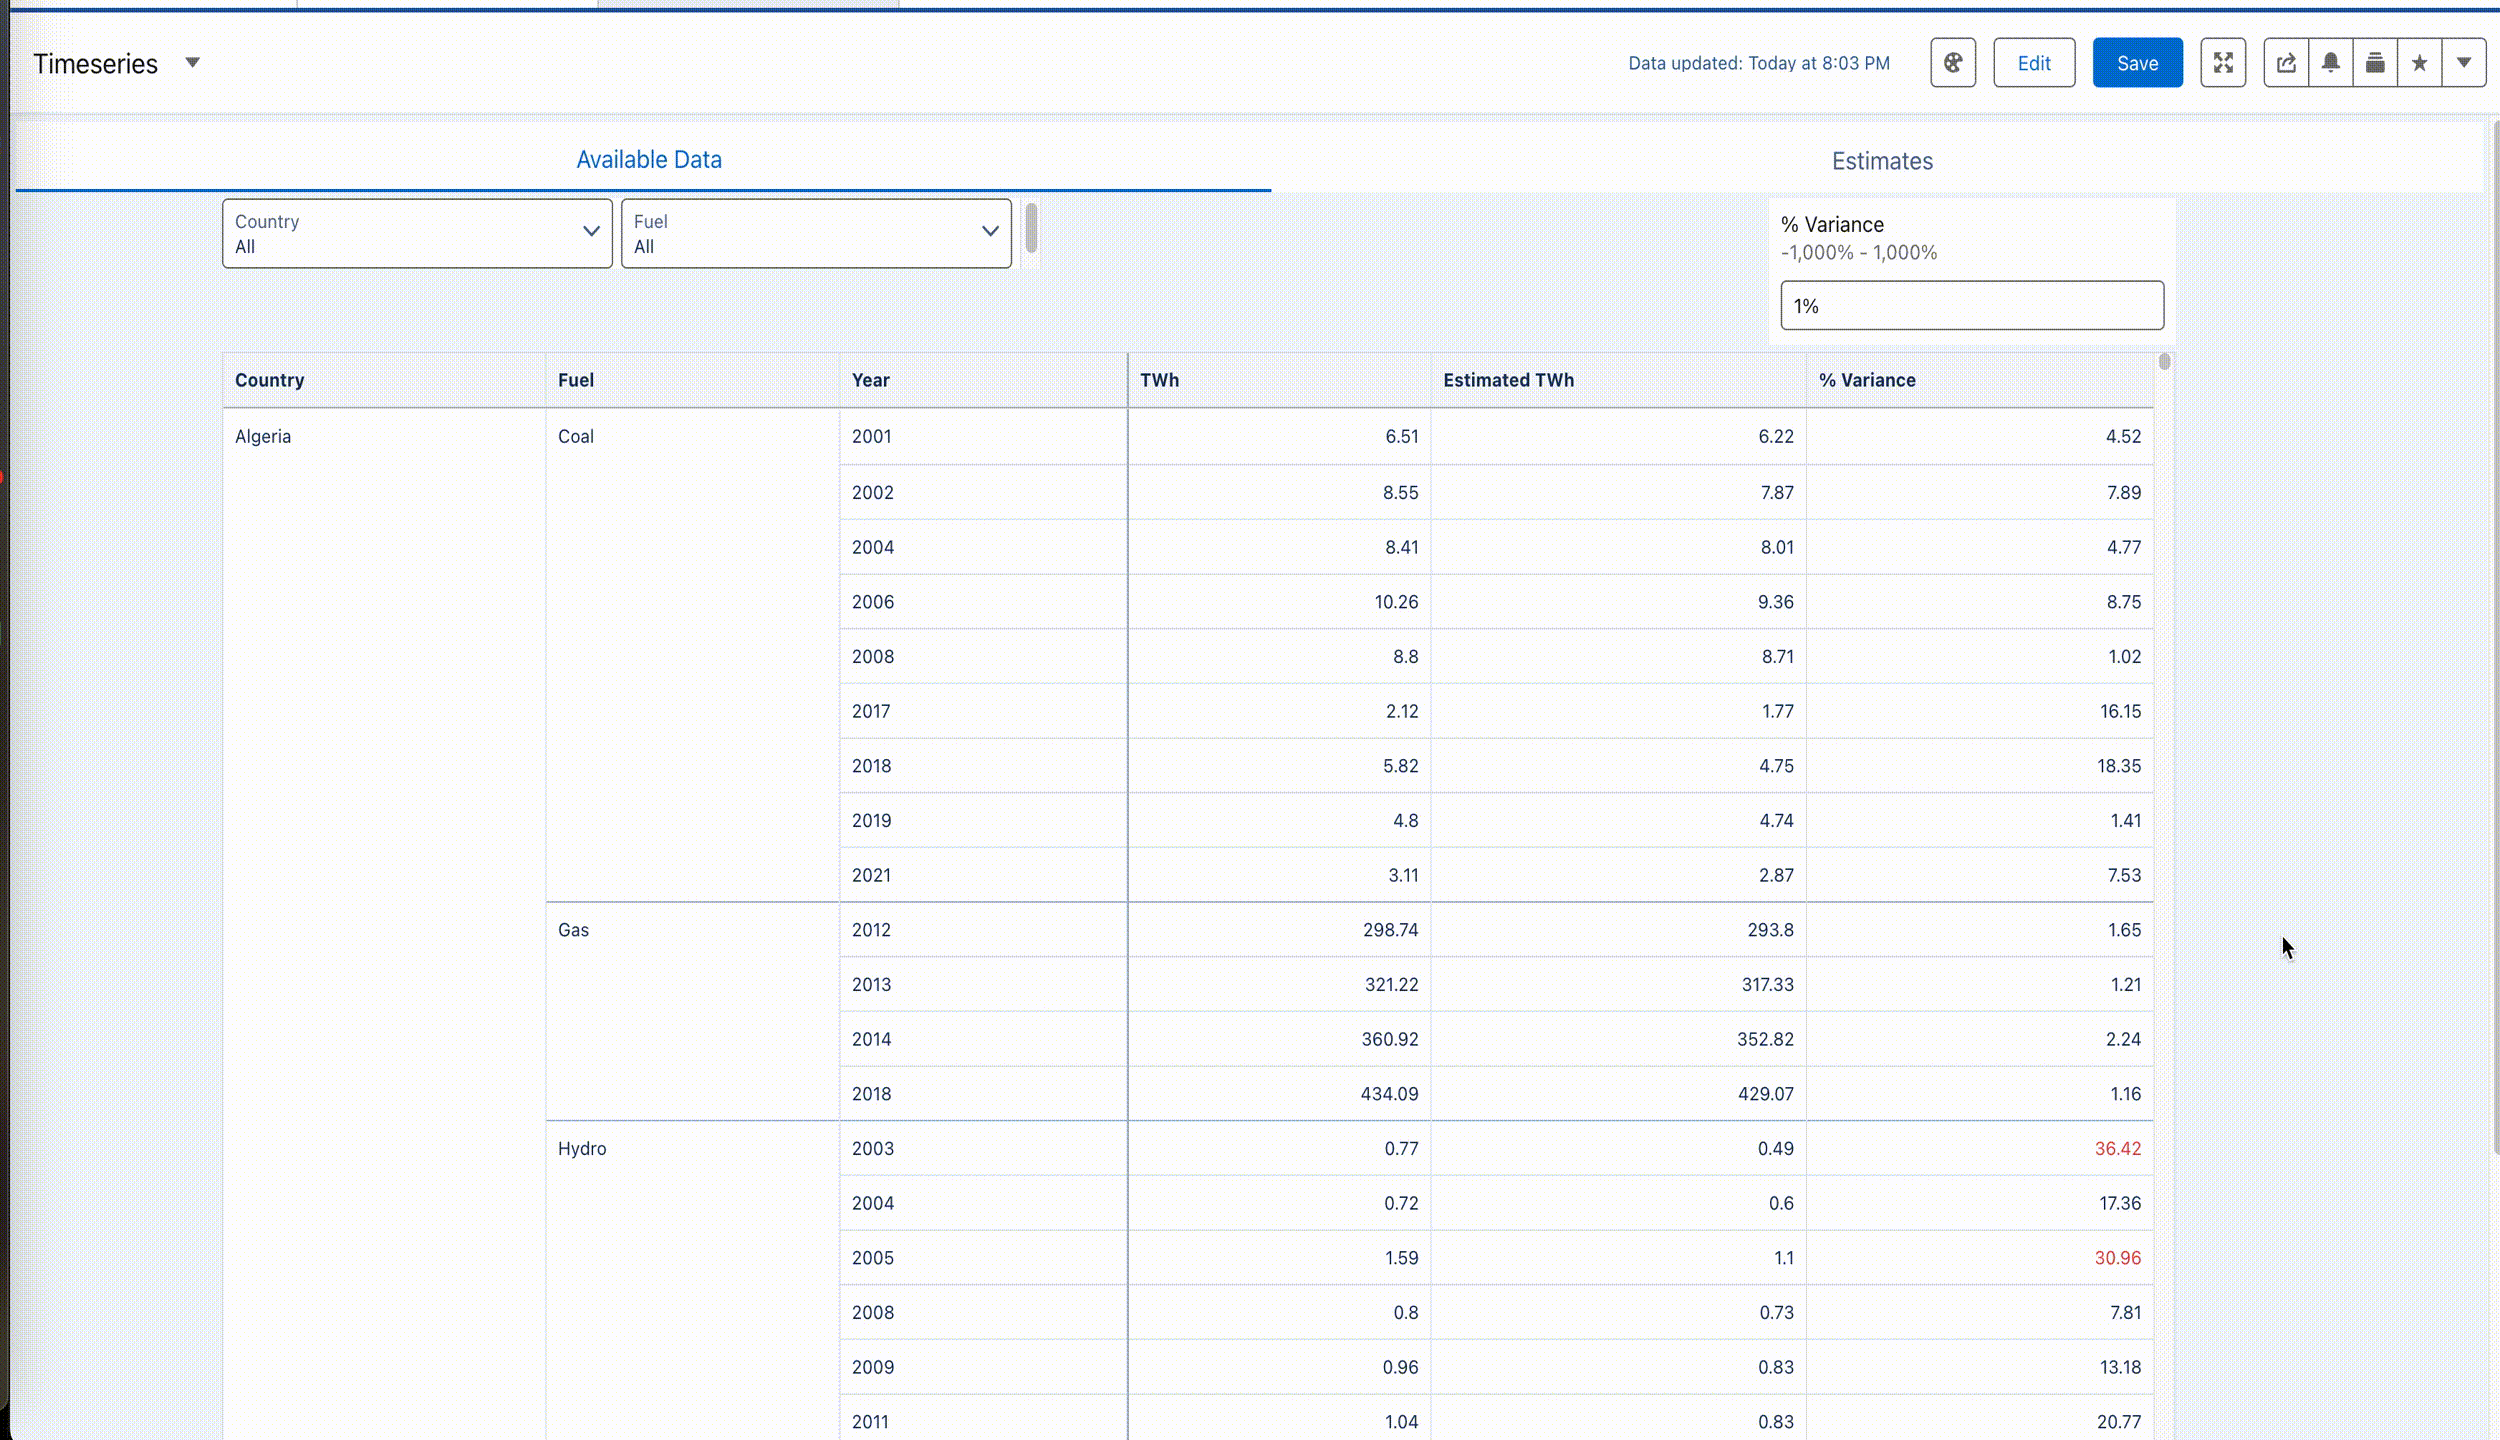The width and height of the screenshot is (2500, 1440).
Task: Enter full screen with the expand icon
Action: [x=2222, y=63]
